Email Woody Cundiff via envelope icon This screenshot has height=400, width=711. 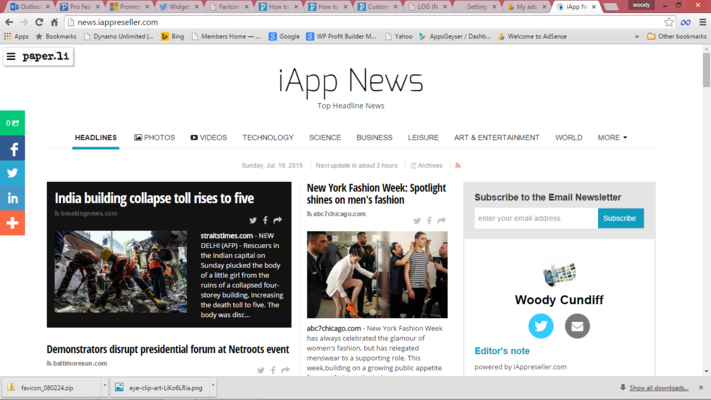[x=577, y=326]
